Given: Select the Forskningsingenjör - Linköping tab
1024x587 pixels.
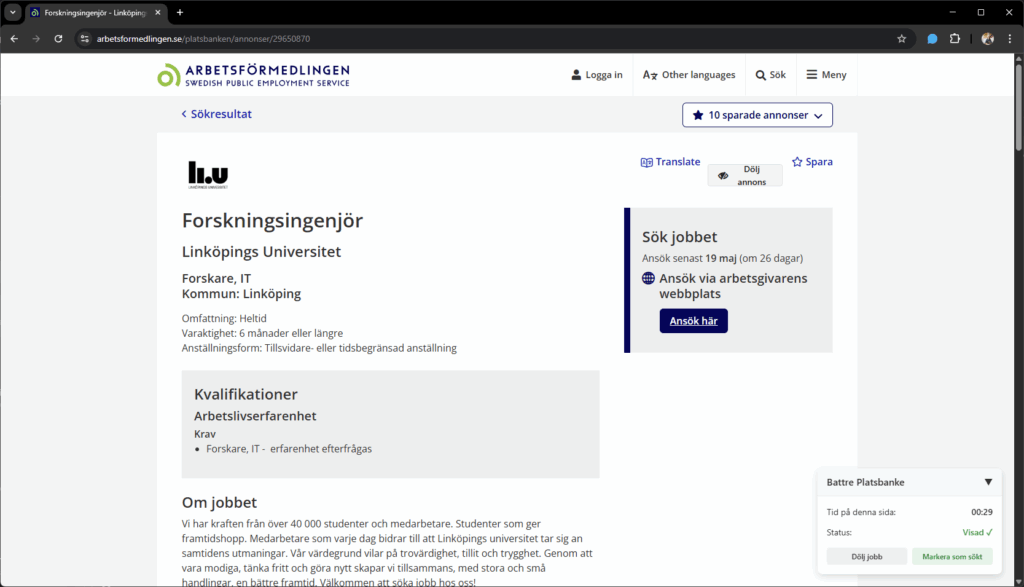Looking at the screenshot, I should click(x=95, y=12).
